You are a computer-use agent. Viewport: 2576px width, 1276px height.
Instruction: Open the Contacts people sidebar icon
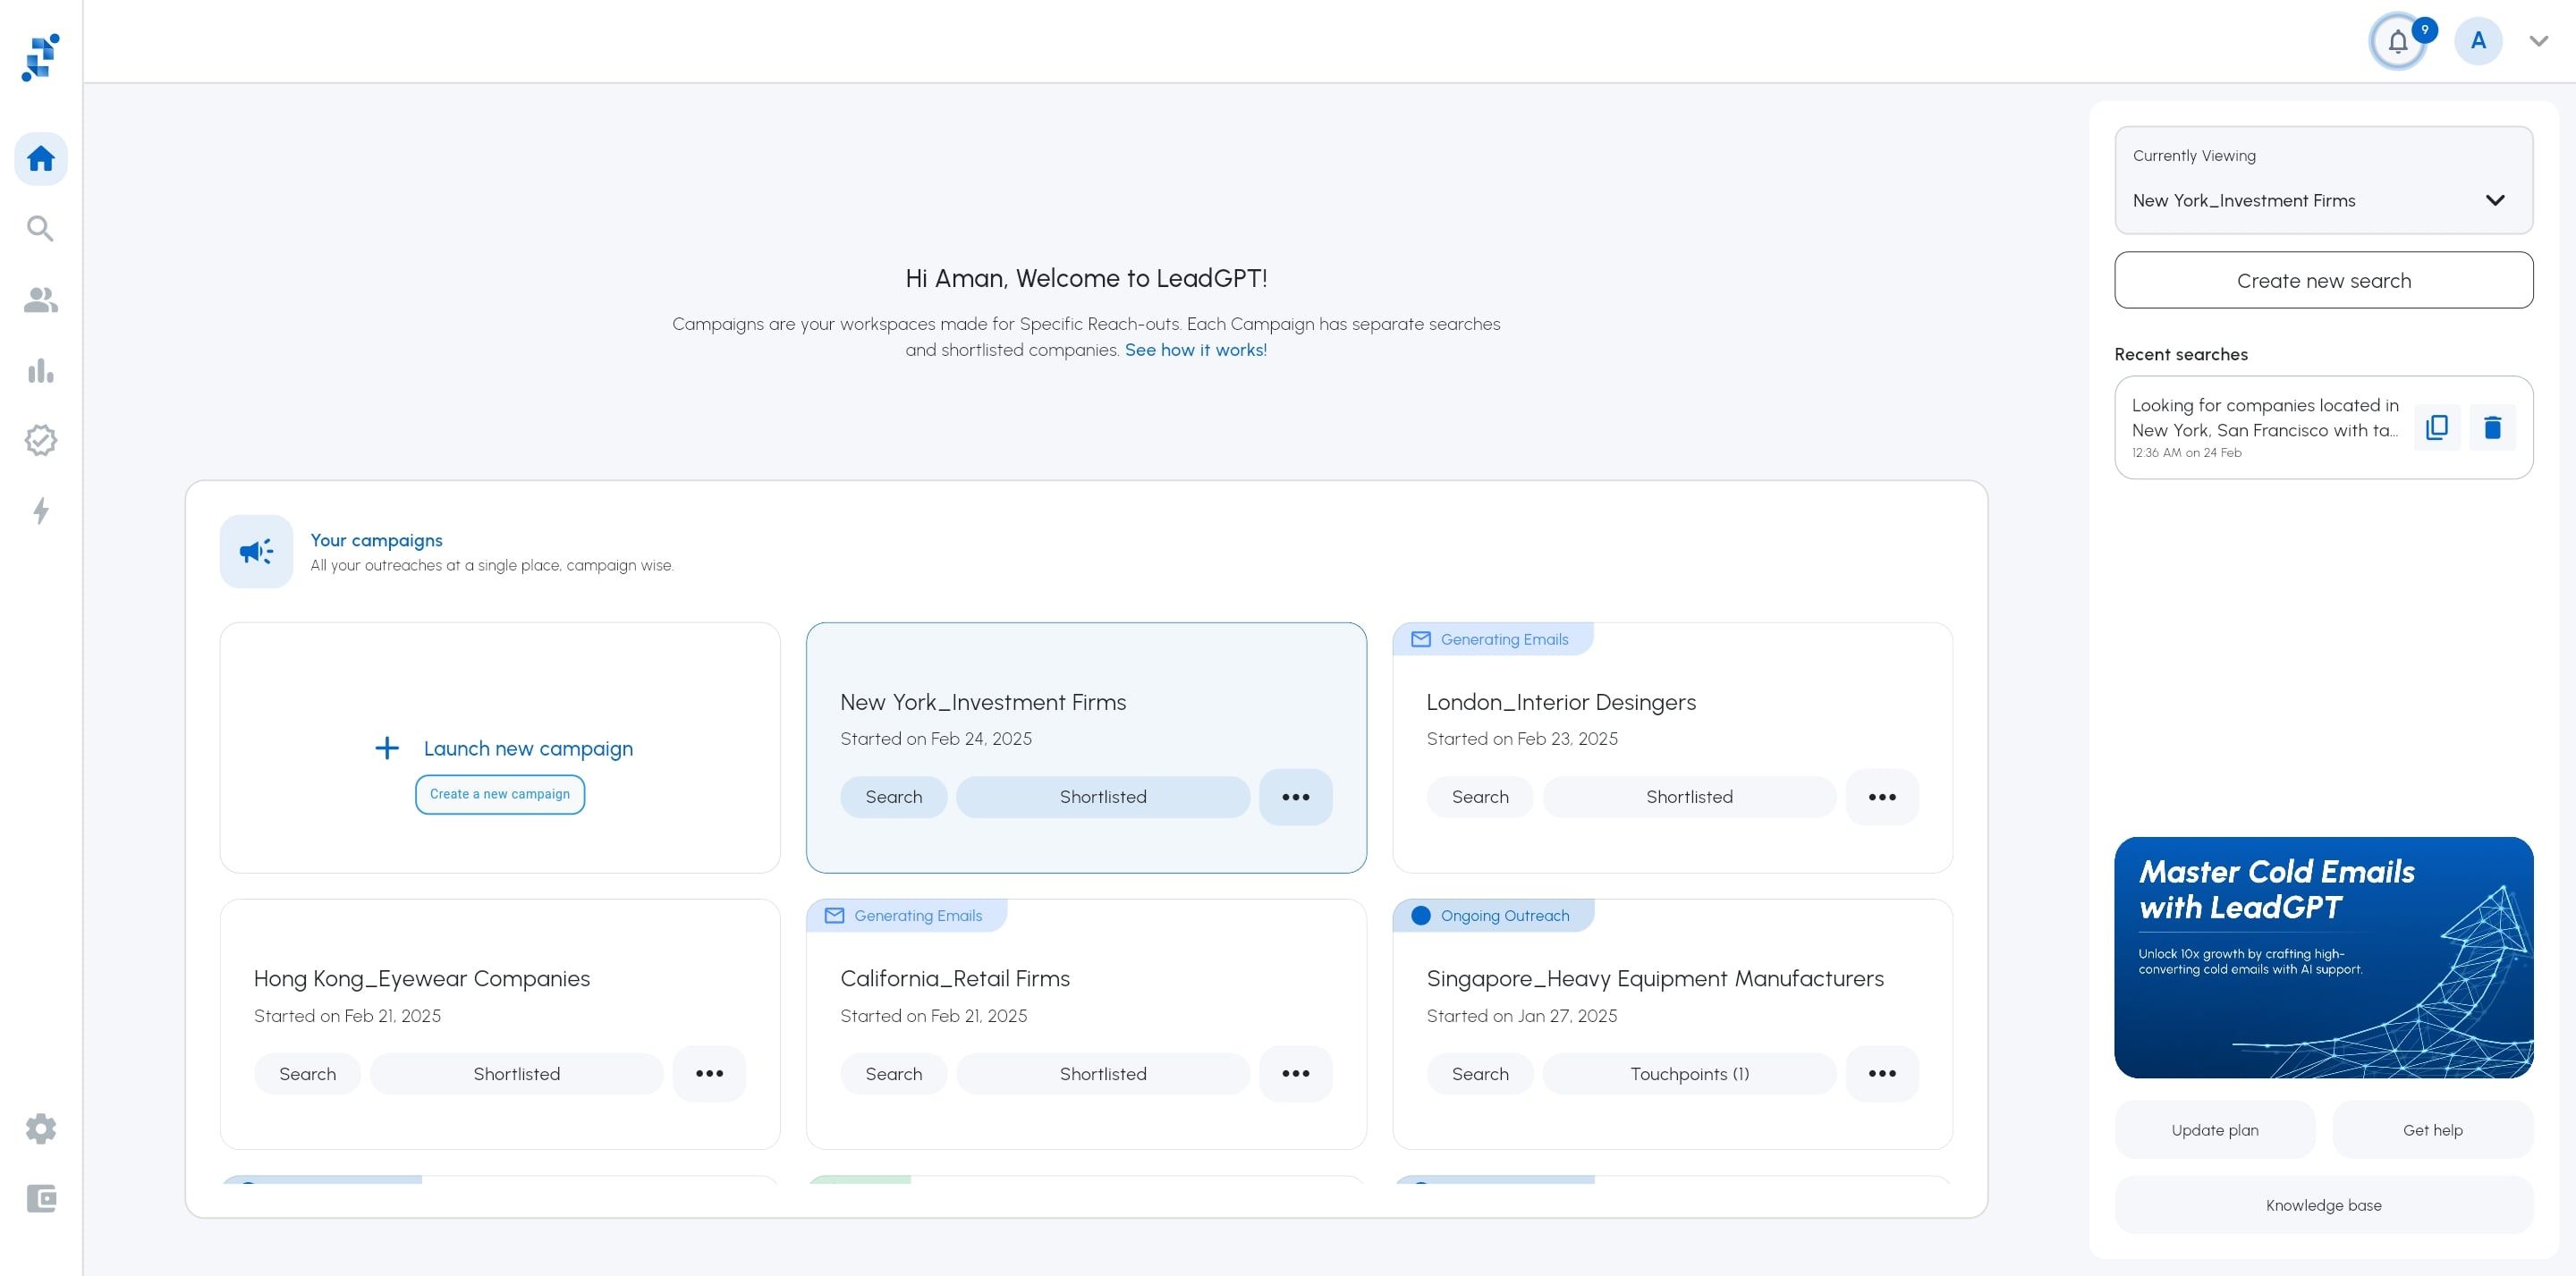pos(41,299)
